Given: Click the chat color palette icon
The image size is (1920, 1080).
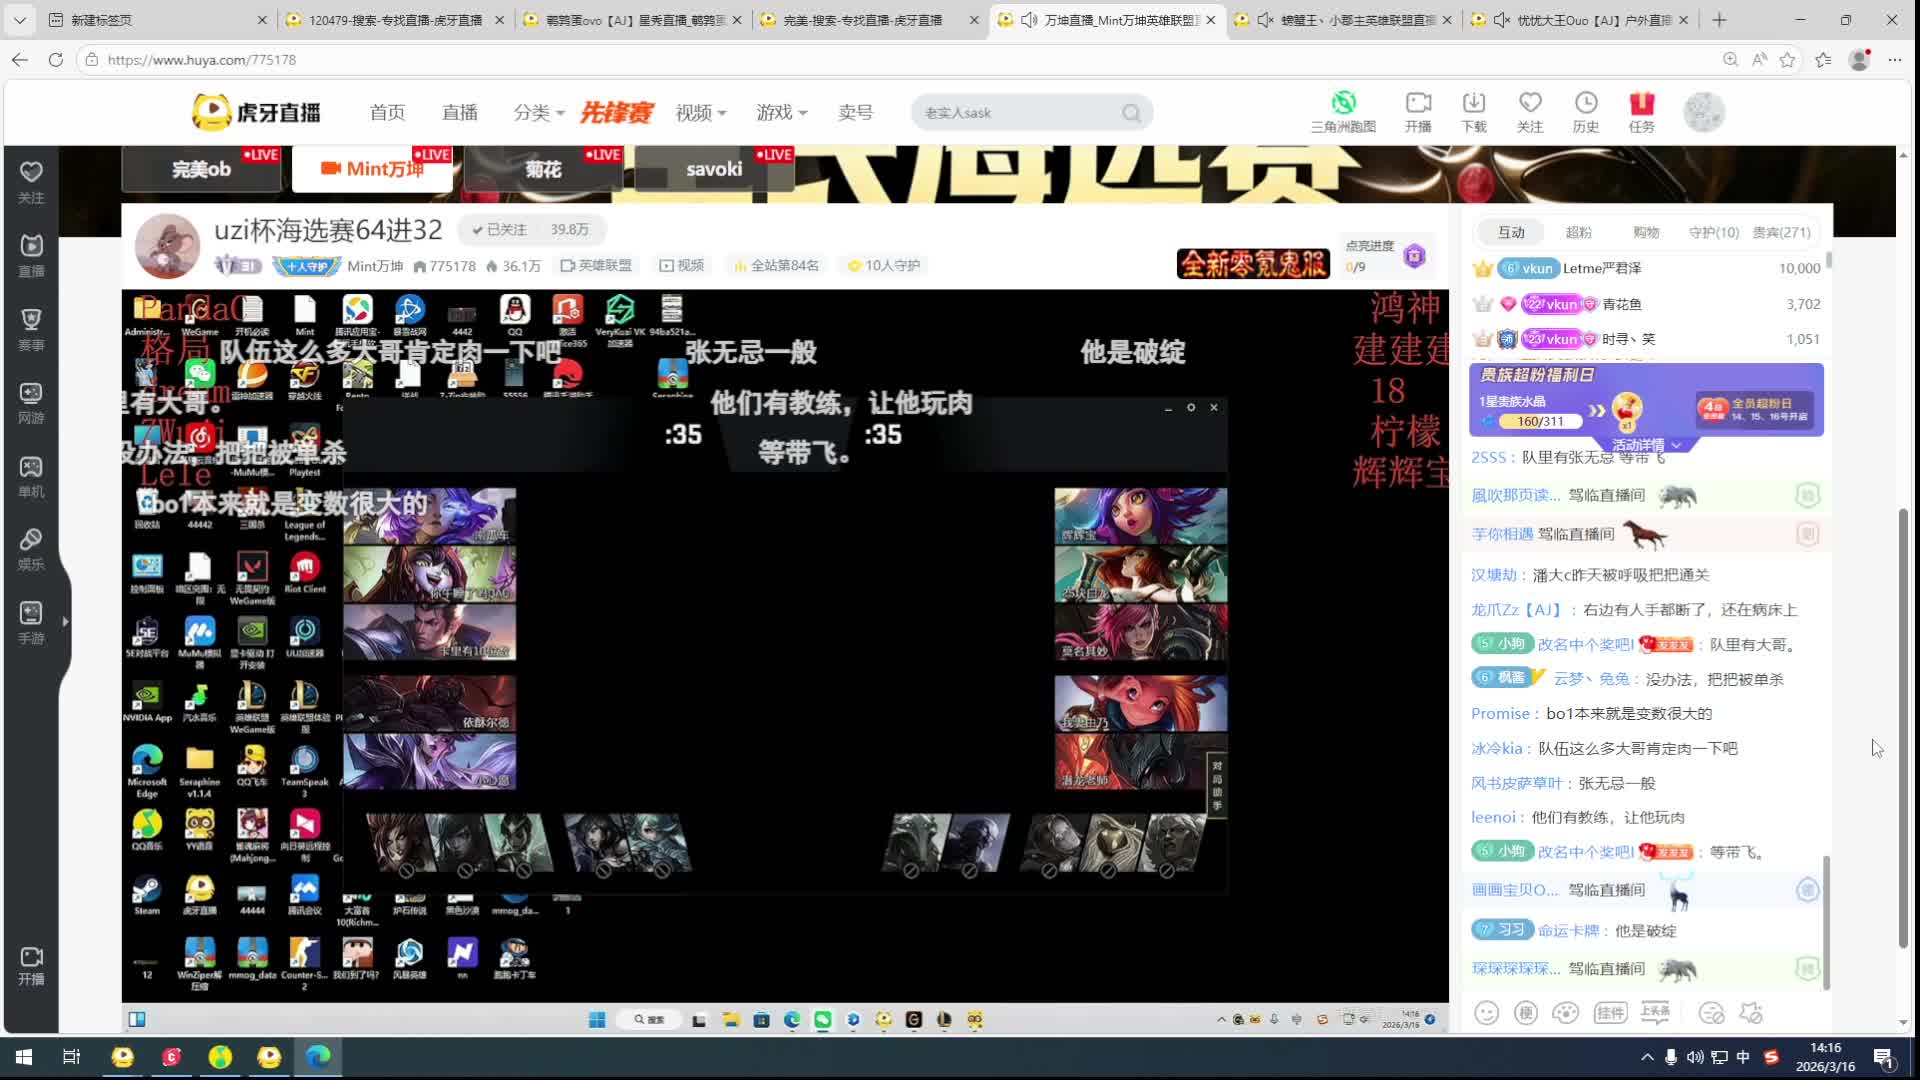Looking at the screenshot, I should [1566, 1013].
